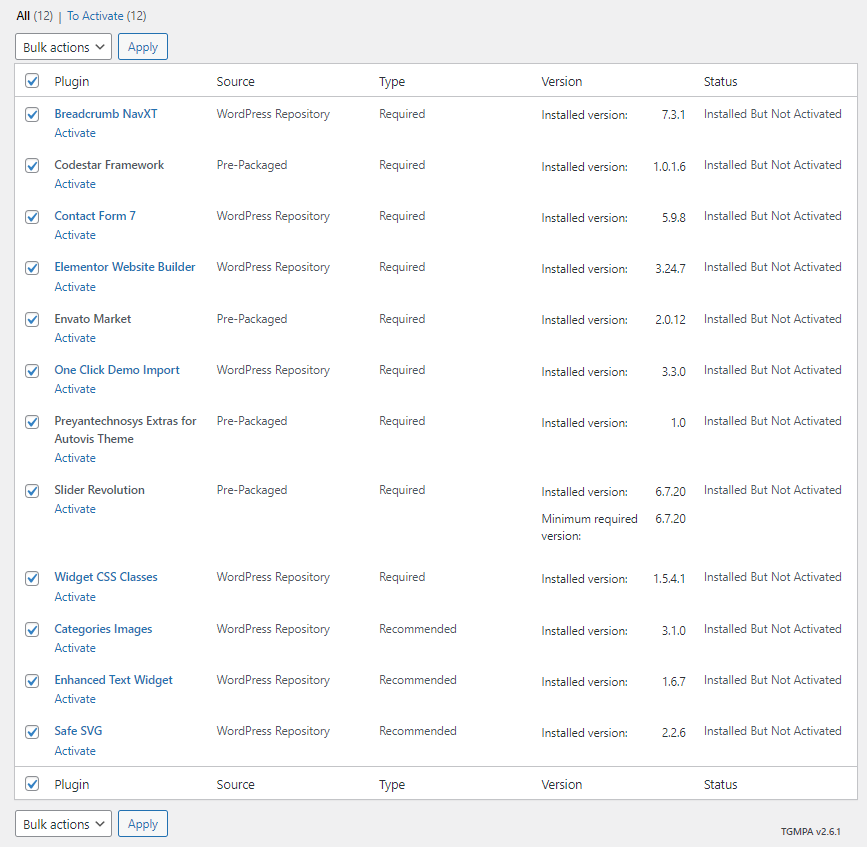
Task: Activate the Codestar Framework plugin
Action: pos(75,184)
